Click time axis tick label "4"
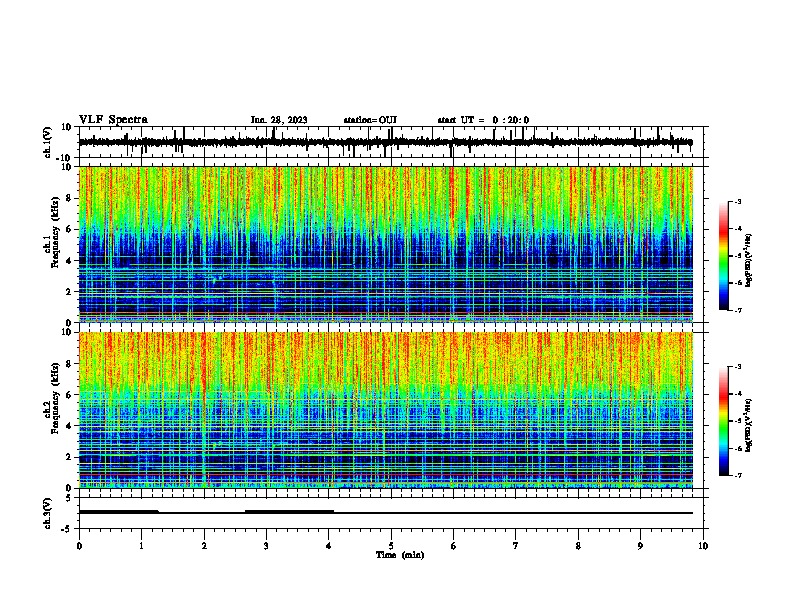This screenshot has height=612, width=792. (x=329, y=546)
